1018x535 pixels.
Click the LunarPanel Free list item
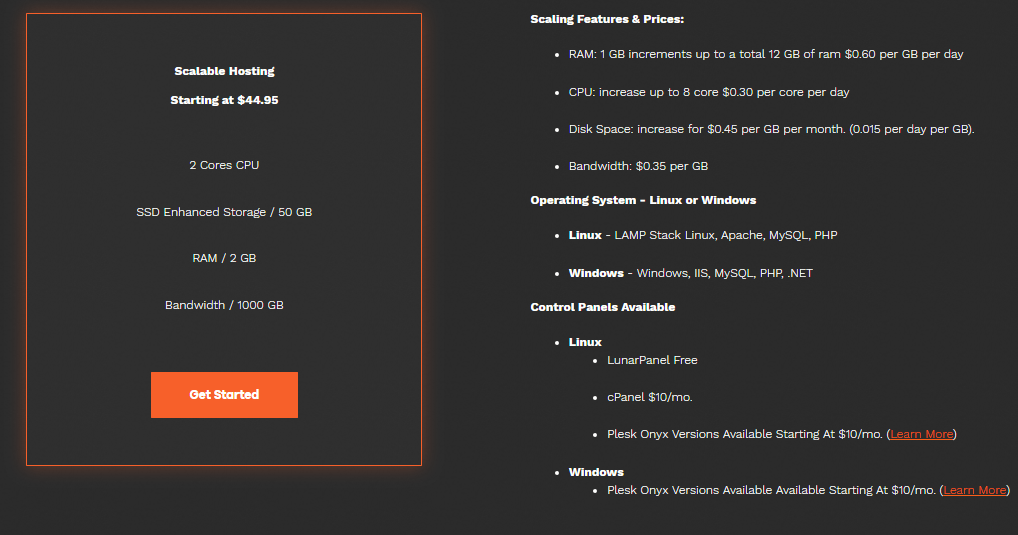652,360
